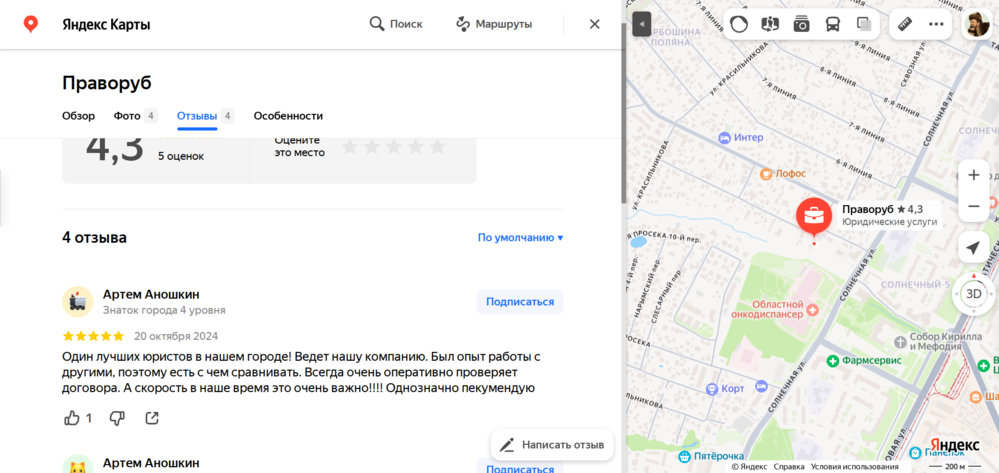Dislike the review with thumbs down
999x473 pixels.
[x=117, y=418]
